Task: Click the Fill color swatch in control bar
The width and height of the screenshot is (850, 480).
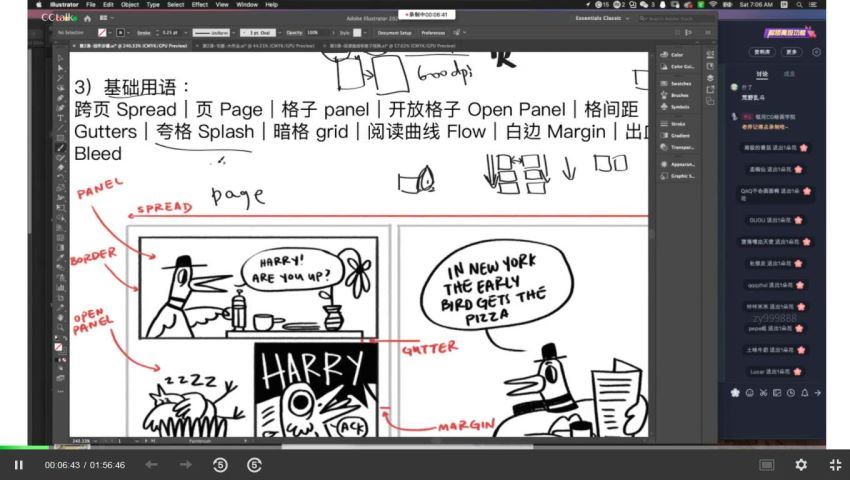Action: click(102, 33)
